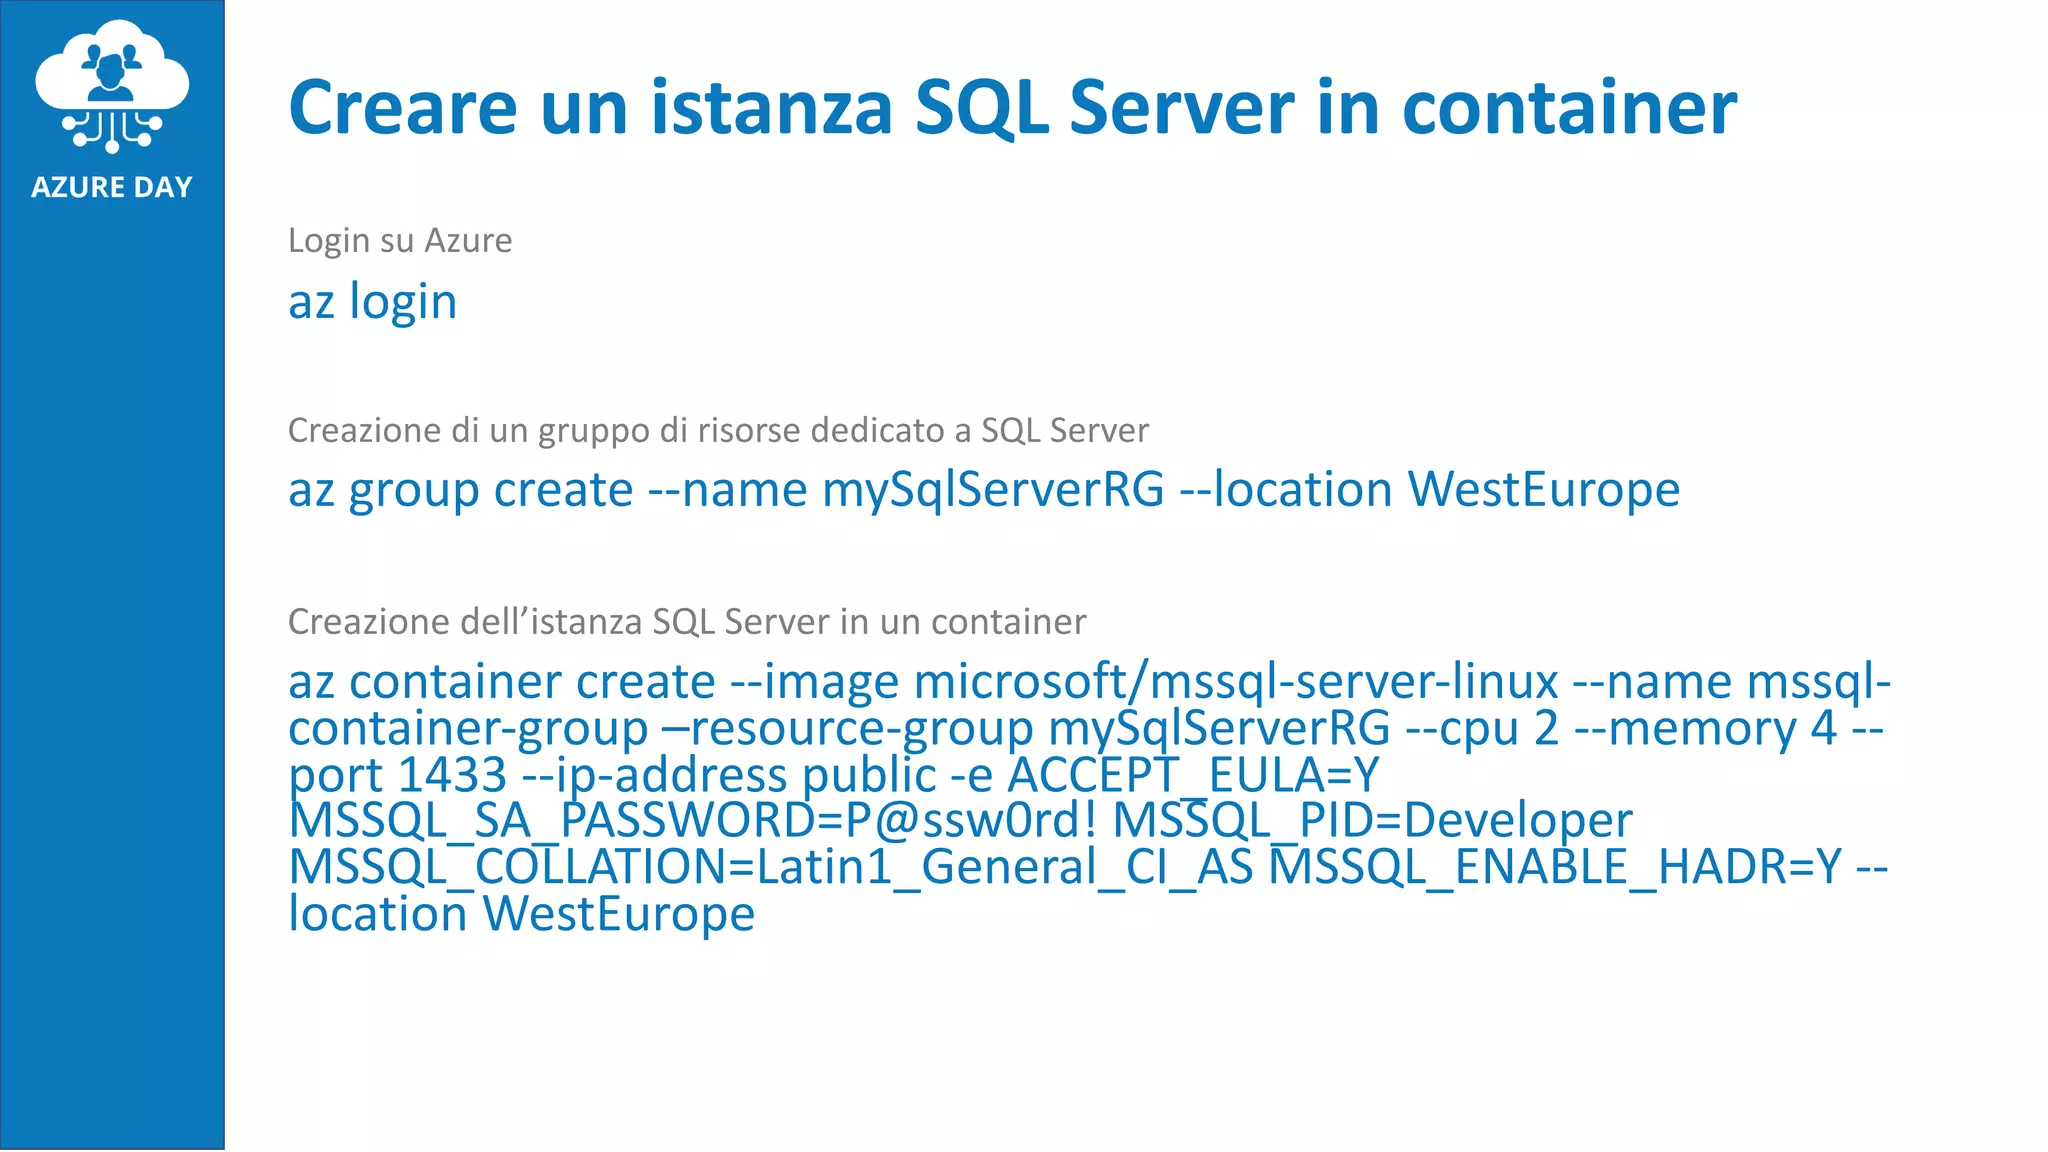
Task: Click the line 'container-group –resource-group mySqlServerRG'
Action: (x=1086, y=729)
